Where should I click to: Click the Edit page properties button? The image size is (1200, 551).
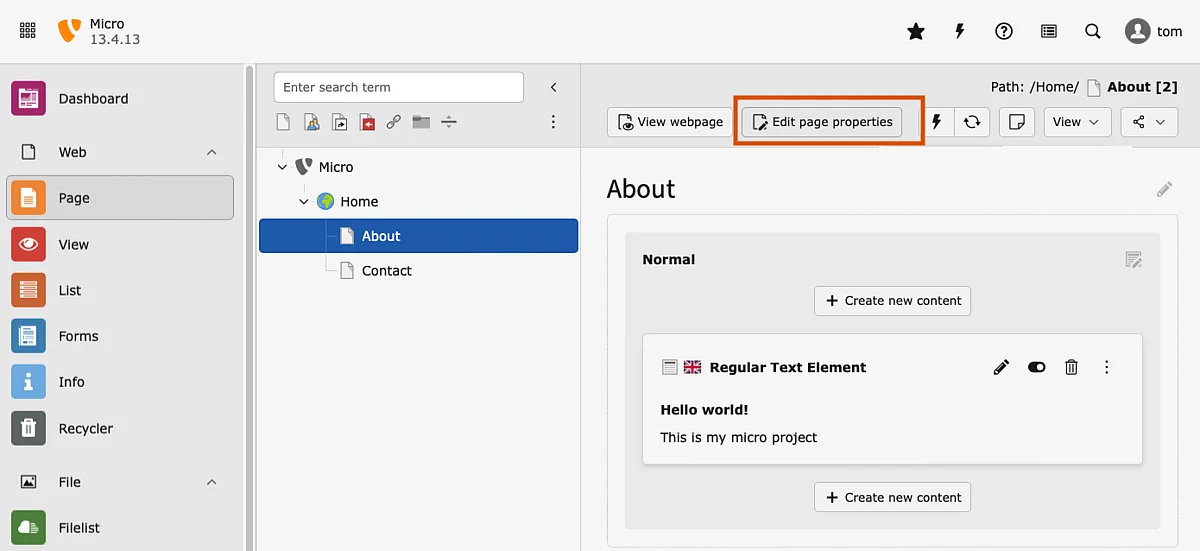coord(821,122)
